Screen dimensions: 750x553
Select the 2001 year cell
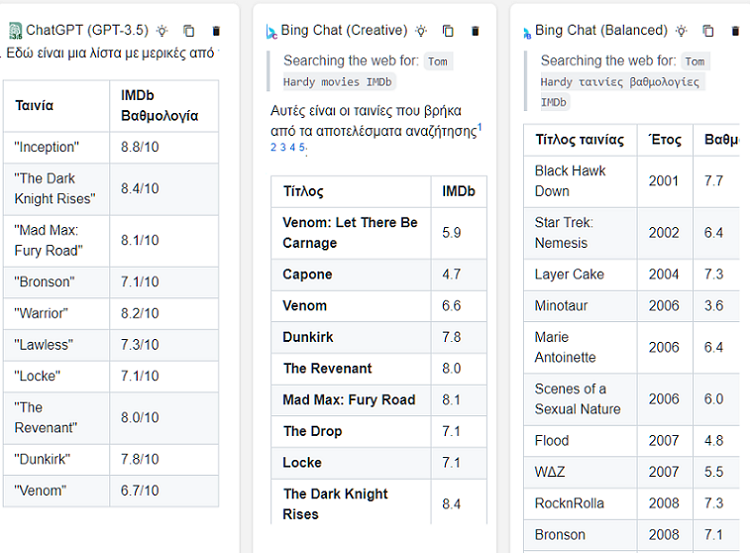(665, 181)
